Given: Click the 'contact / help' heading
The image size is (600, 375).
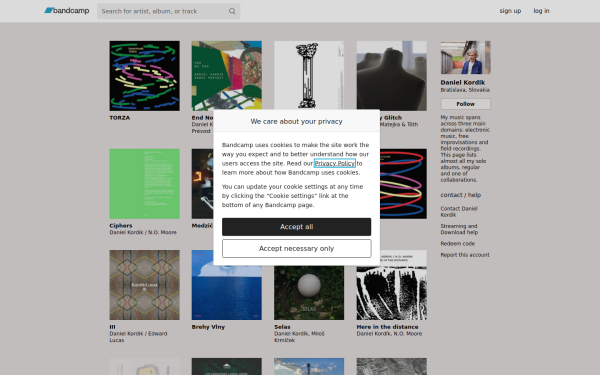Looking at the screenshot, I should pyautogui.click(x=461, y=195).
